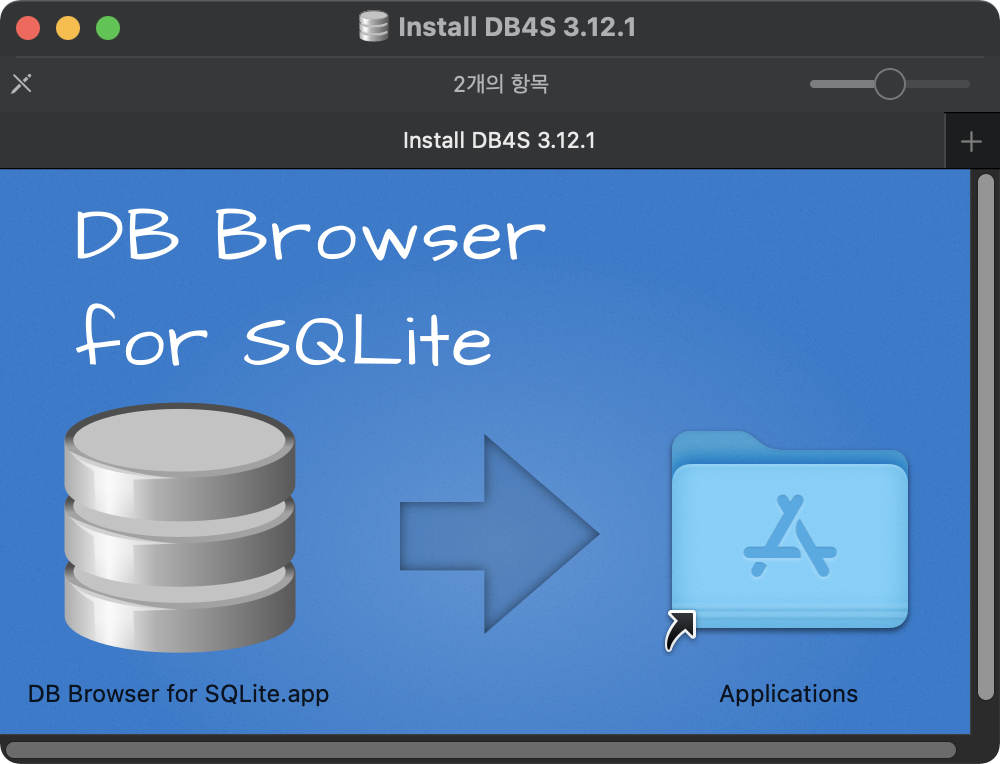Select the Applications folder shortcut icon
1000x764 pixels.
(x=789, y=541)
